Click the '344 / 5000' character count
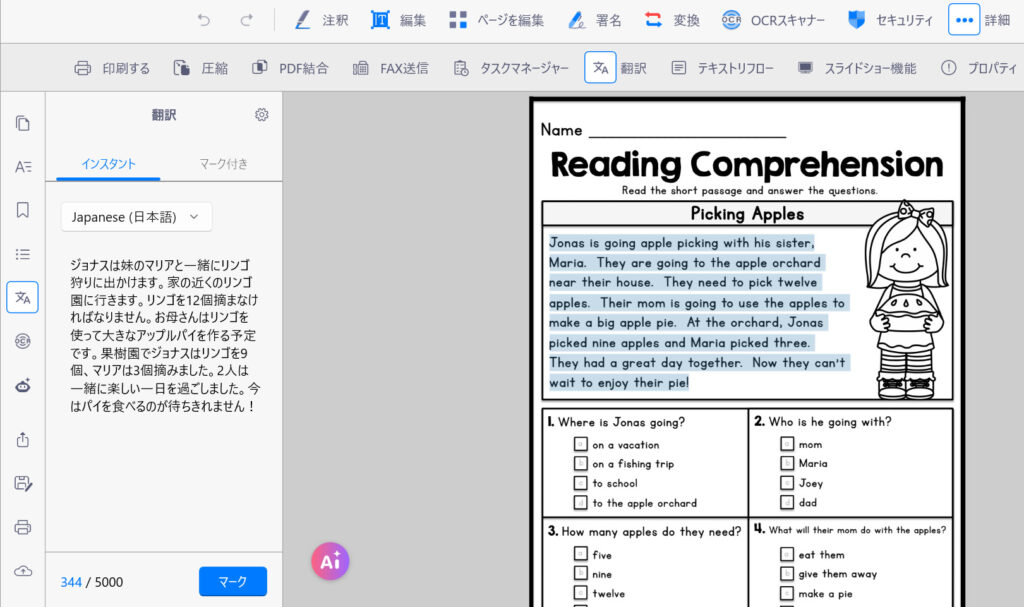The width and height of the screenshot is (1024, 607). [x=91, y=582]
